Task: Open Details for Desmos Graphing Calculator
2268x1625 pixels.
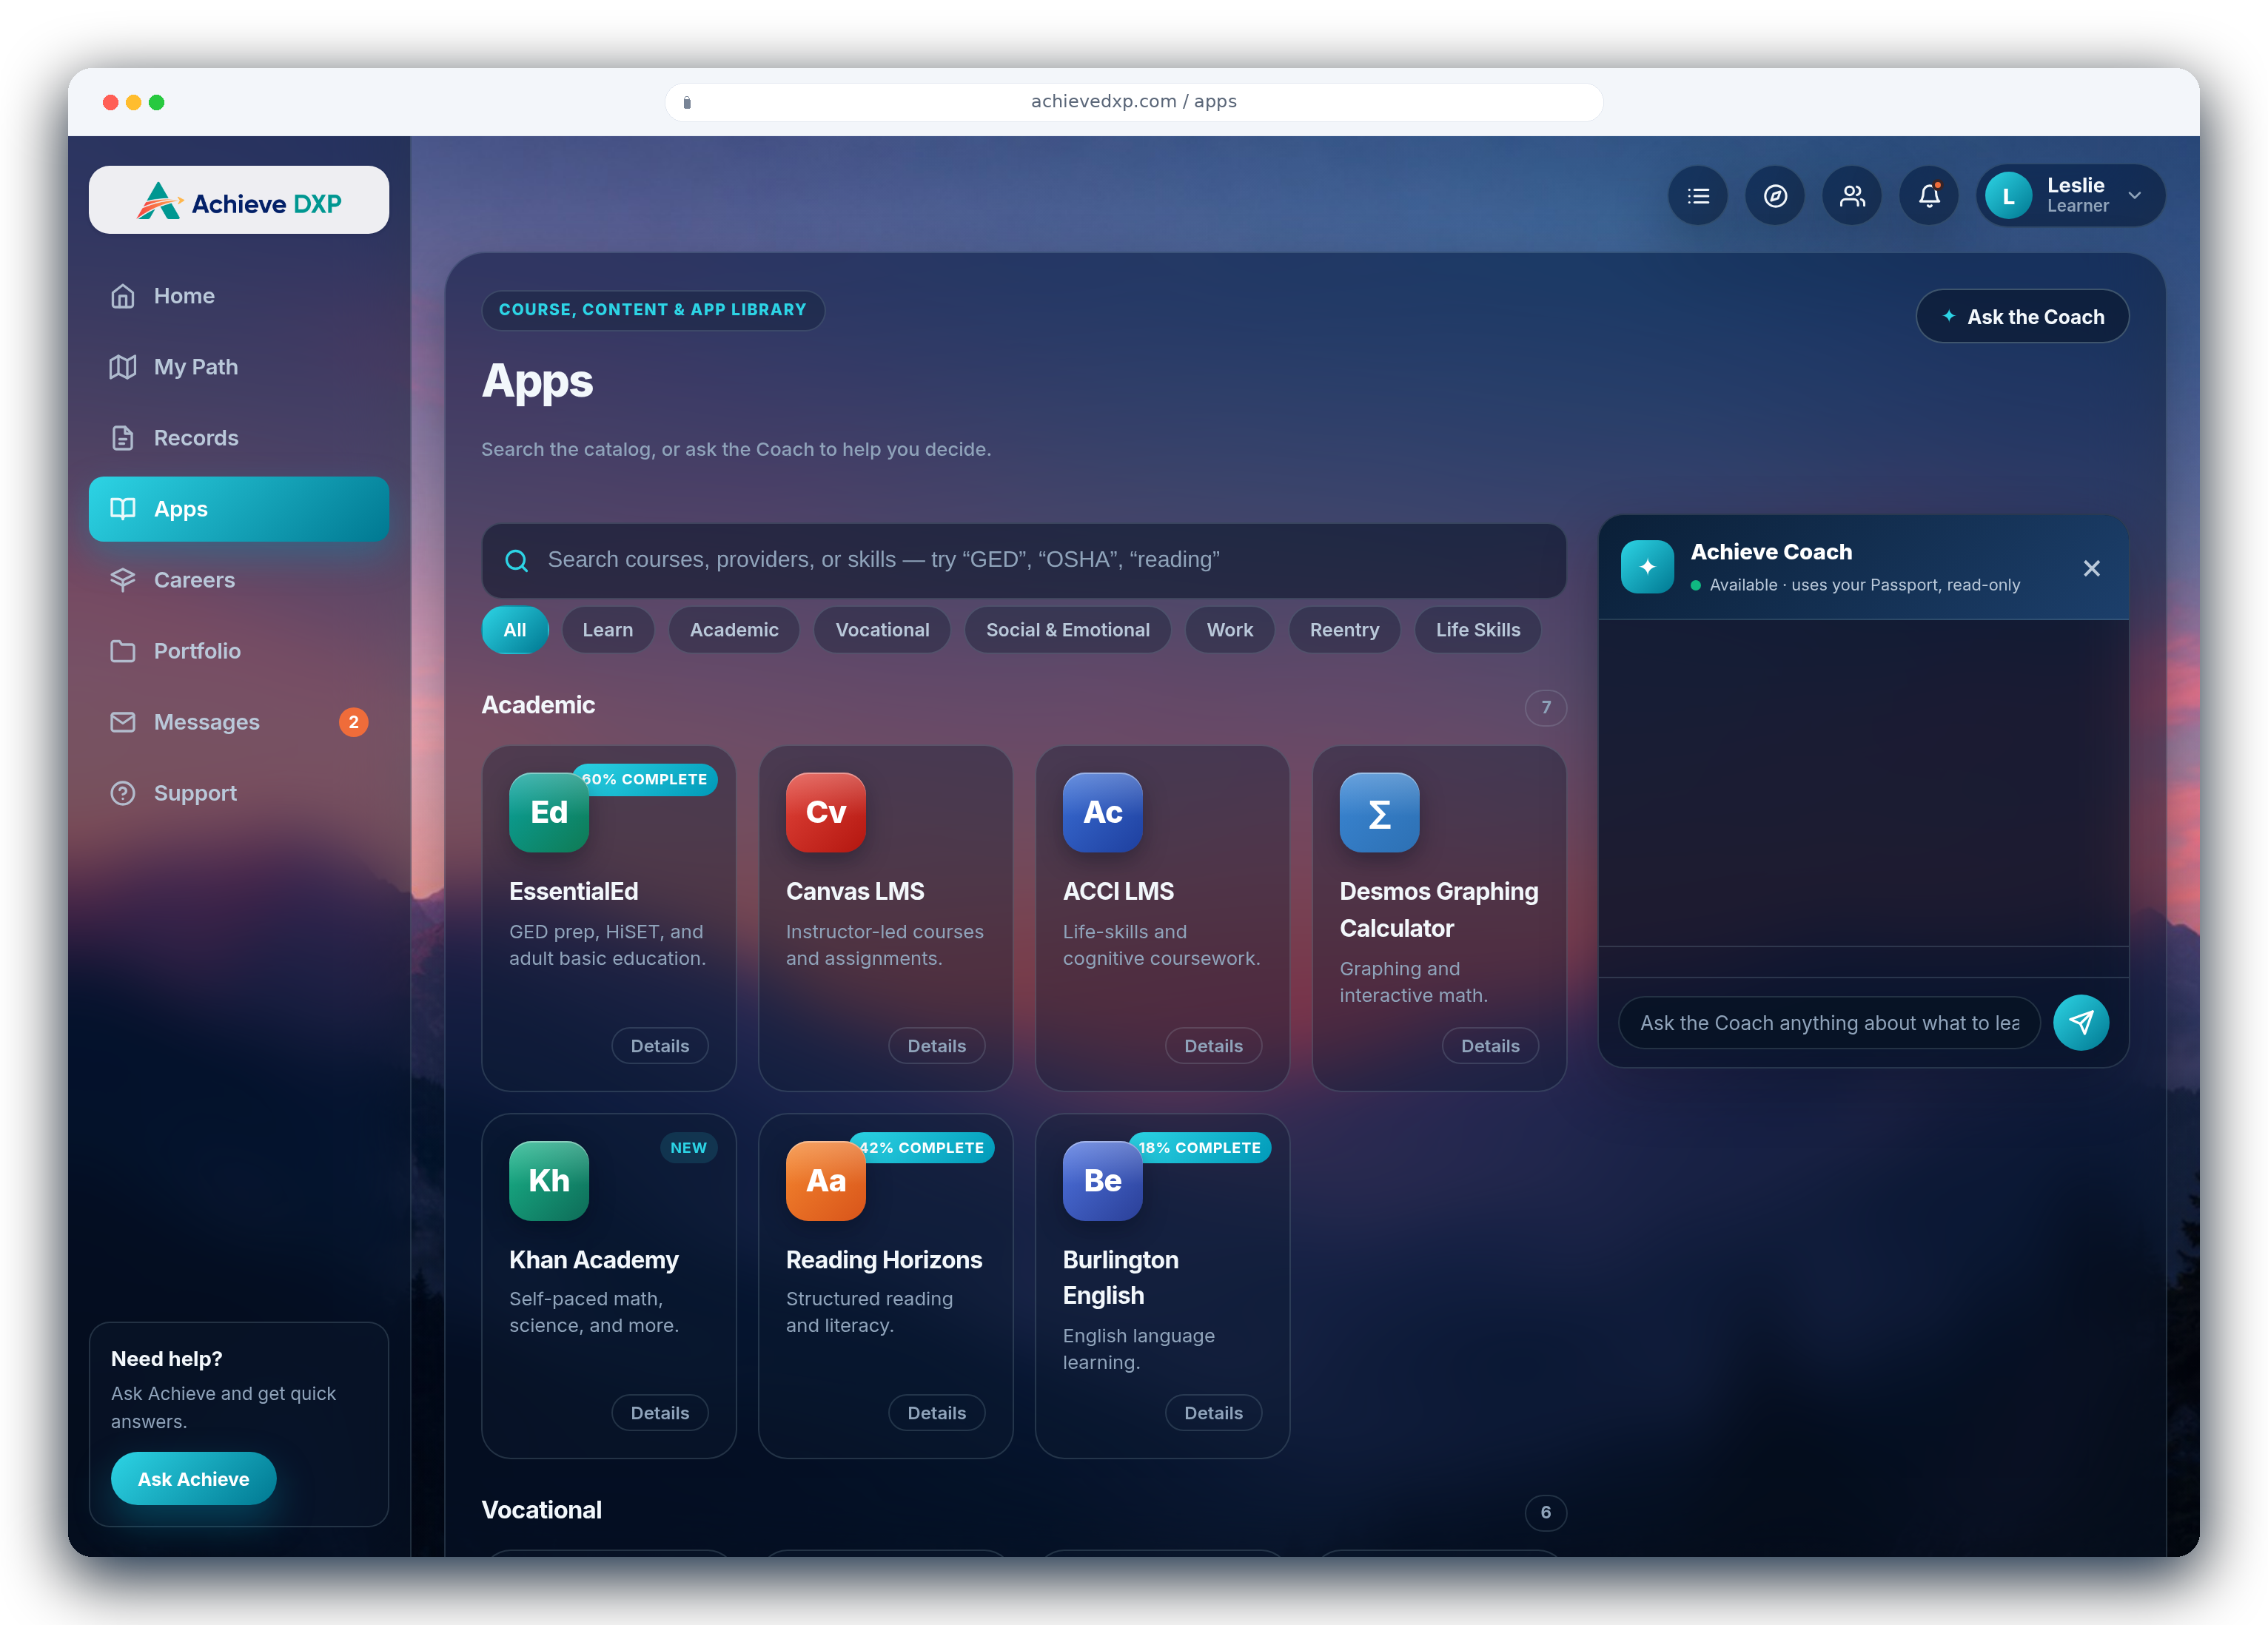Action: click(1490, 1046)
